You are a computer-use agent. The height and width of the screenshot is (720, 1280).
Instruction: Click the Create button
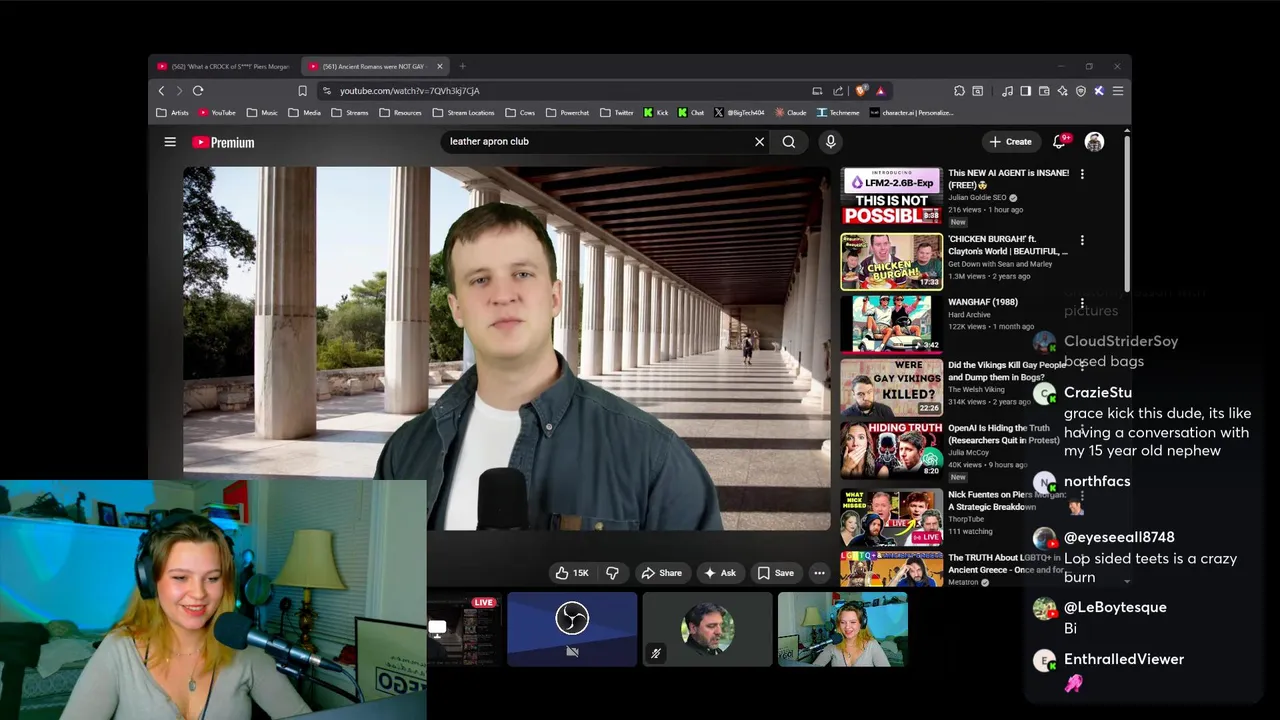coord(1011,142)
